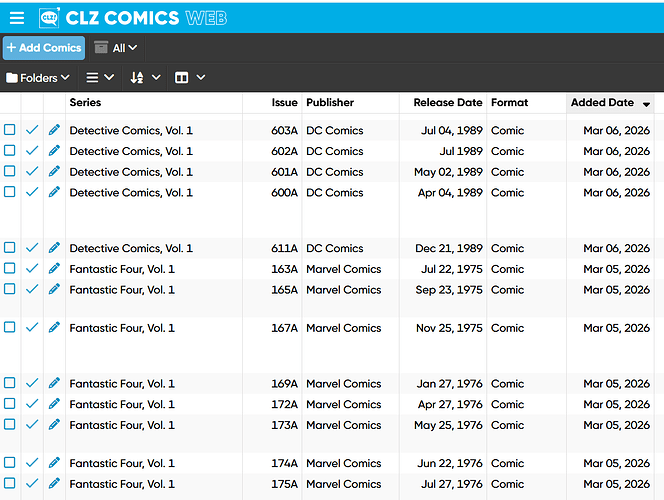
Task: Select checkbox for Detective Comics 601A
Action: point(9,171)
